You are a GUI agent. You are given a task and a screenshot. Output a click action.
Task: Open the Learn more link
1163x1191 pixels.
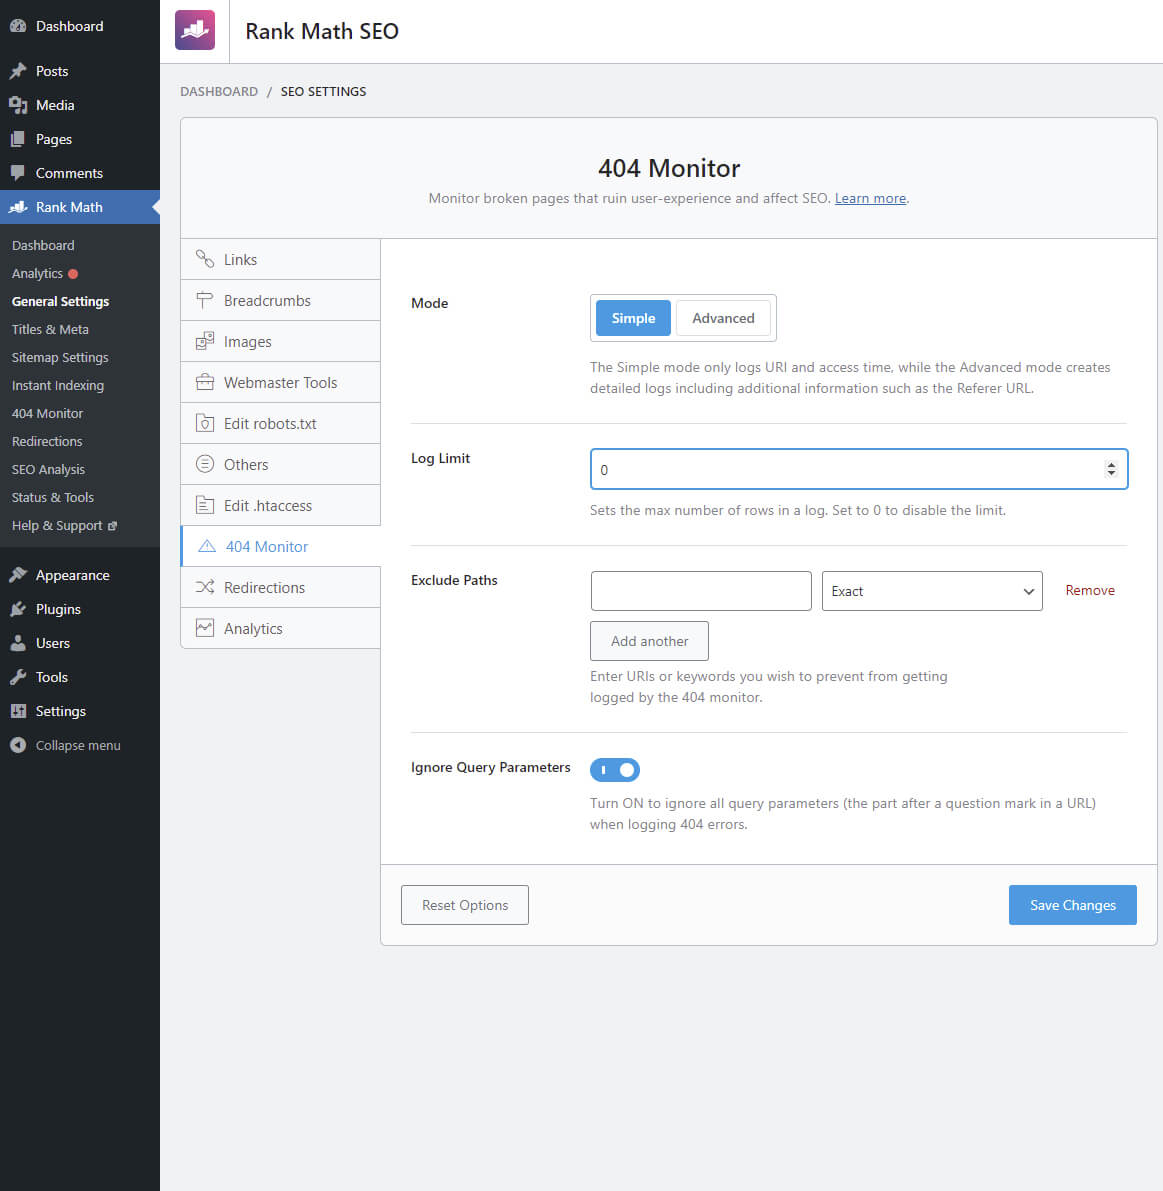[x=871, y=198]
